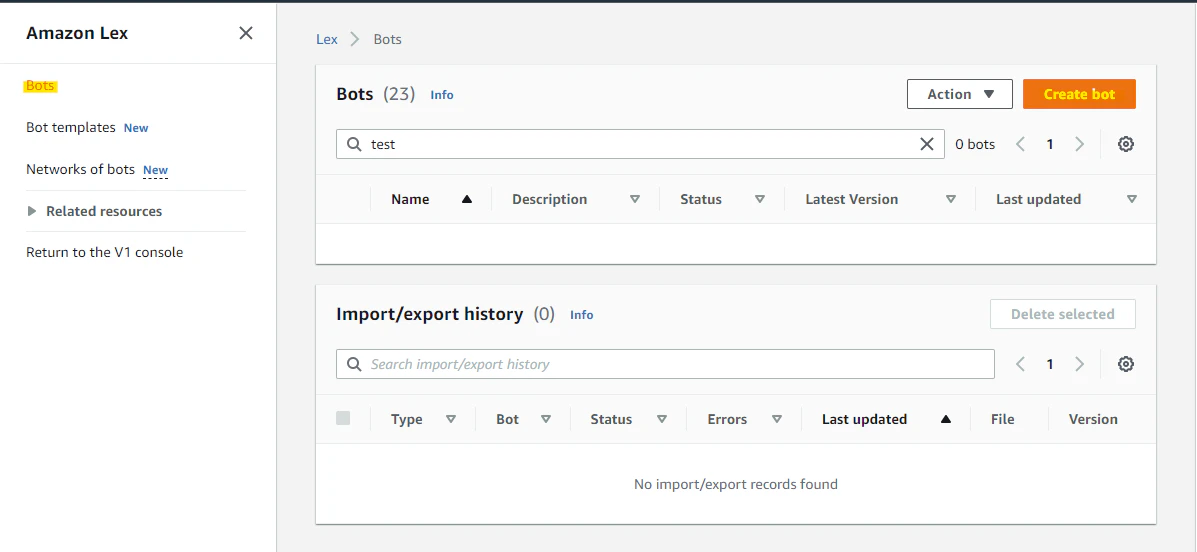The image size is (1197, 552).
Task: Open Bot templates in the sidebar
Action: click(70, 128)
